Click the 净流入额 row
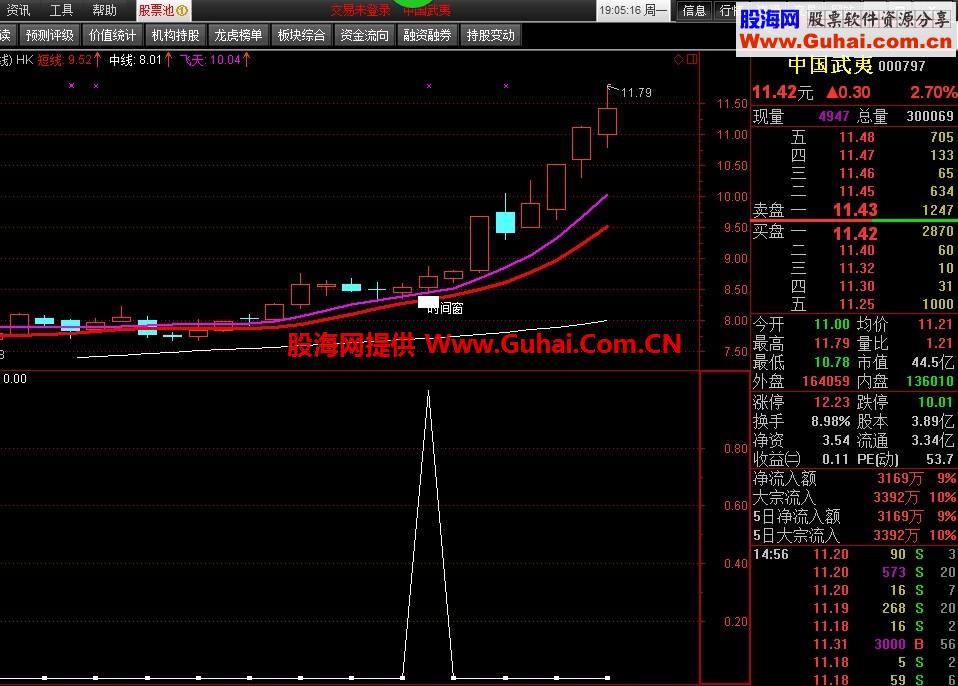The image size is (958, 686). (854, 478)
